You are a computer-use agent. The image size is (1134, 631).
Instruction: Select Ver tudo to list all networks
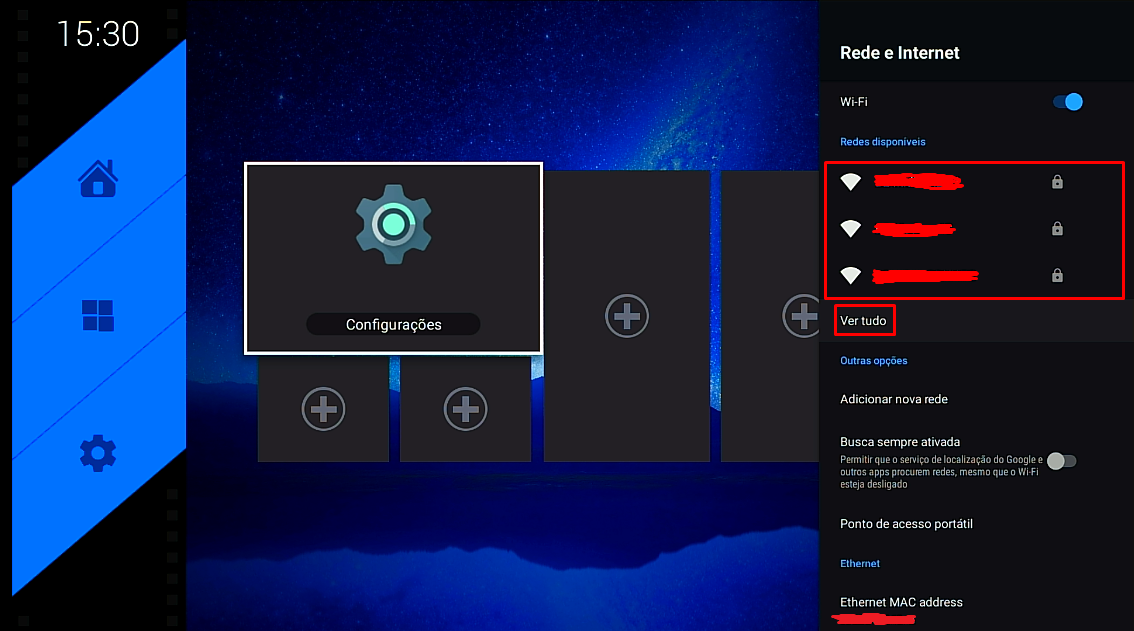click(864, 321)
